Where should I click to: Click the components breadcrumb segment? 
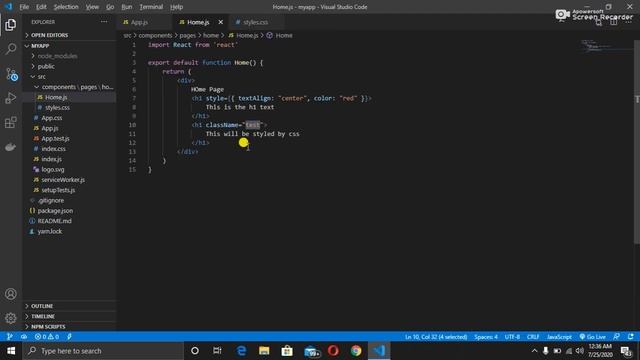click(155, 36)
